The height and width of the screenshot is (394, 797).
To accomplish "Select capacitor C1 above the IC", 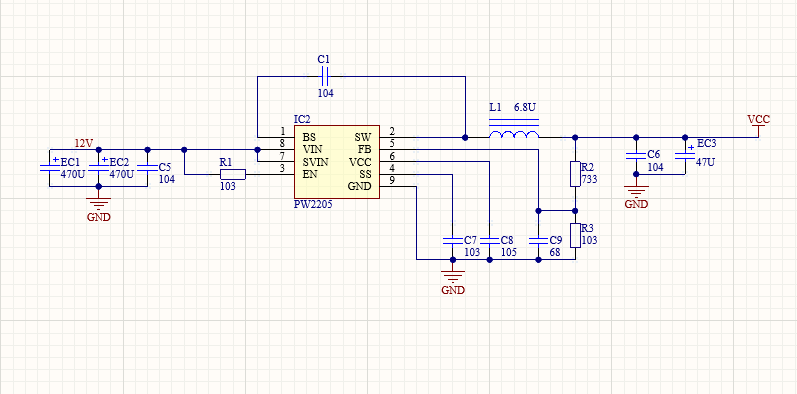I will 324,77.
